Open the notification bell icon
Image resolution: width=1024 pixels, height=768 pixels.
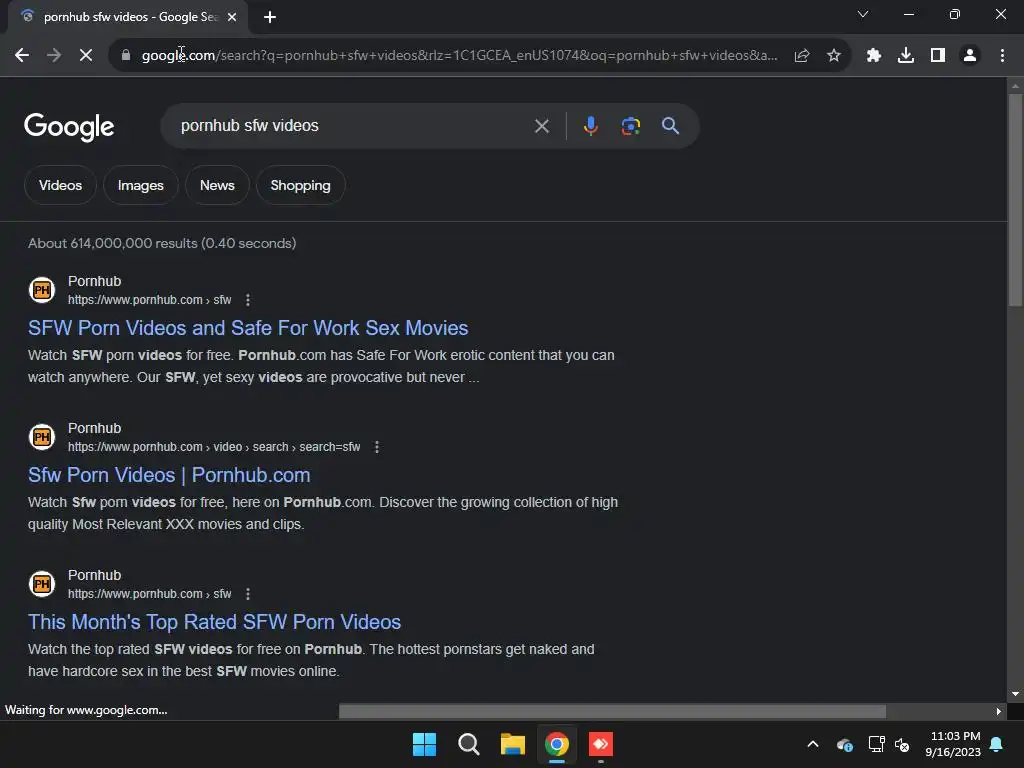pos(997,744)
